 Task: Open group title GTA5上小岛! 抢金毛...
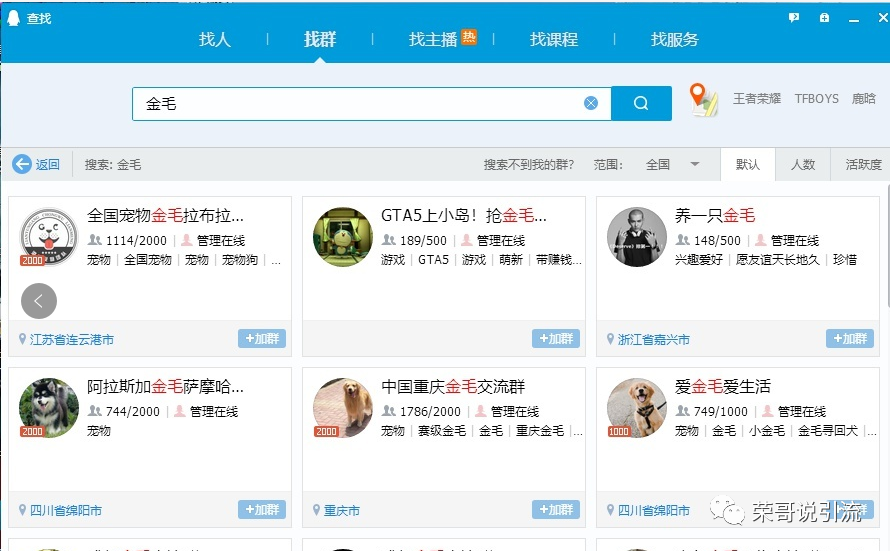[x=464, y=216]
